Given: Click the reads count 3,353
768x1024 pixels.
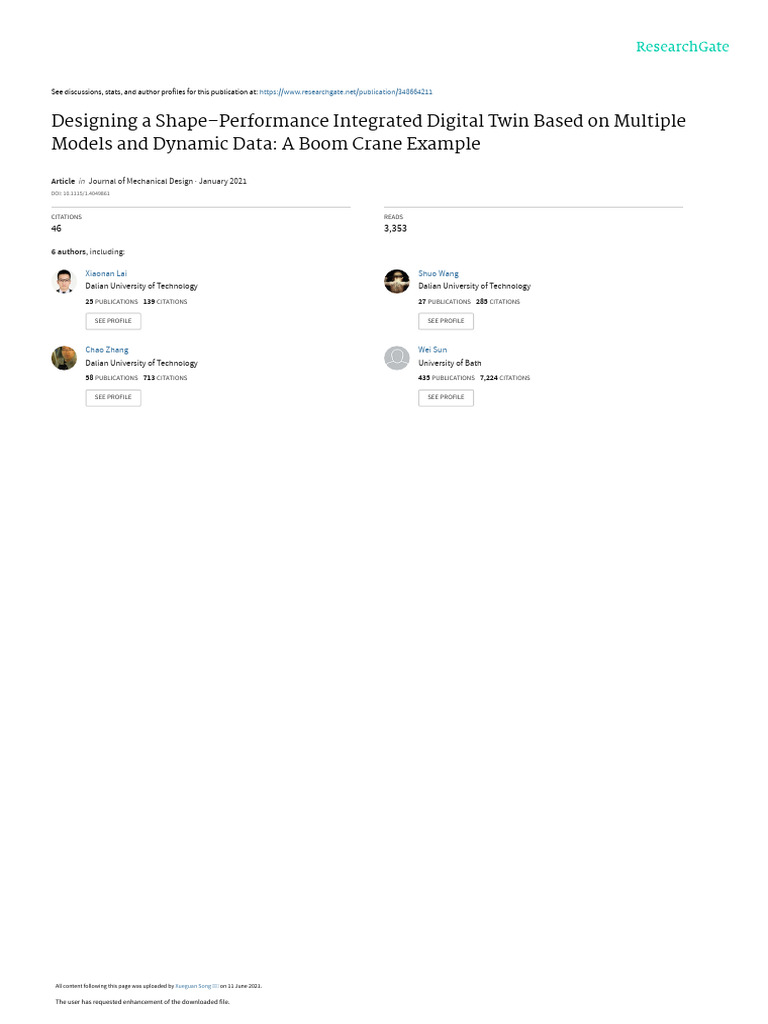Looking at the screenshot, I should point(395,228).
